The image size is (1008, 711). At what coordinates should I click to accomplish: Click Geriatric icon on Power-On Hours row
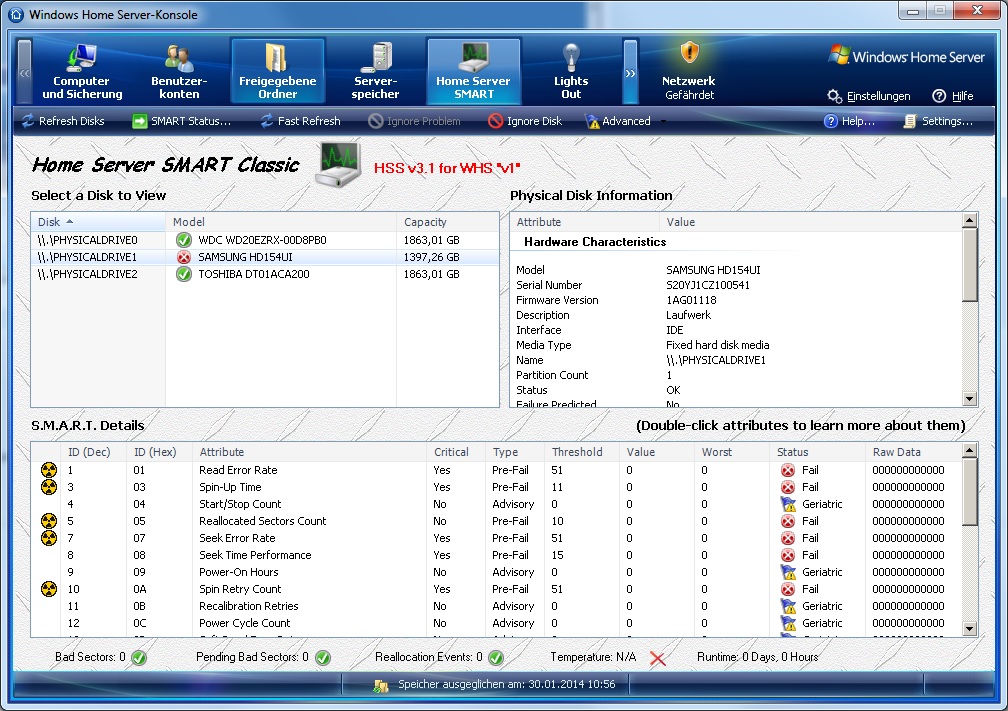click(x=788, y=572)
